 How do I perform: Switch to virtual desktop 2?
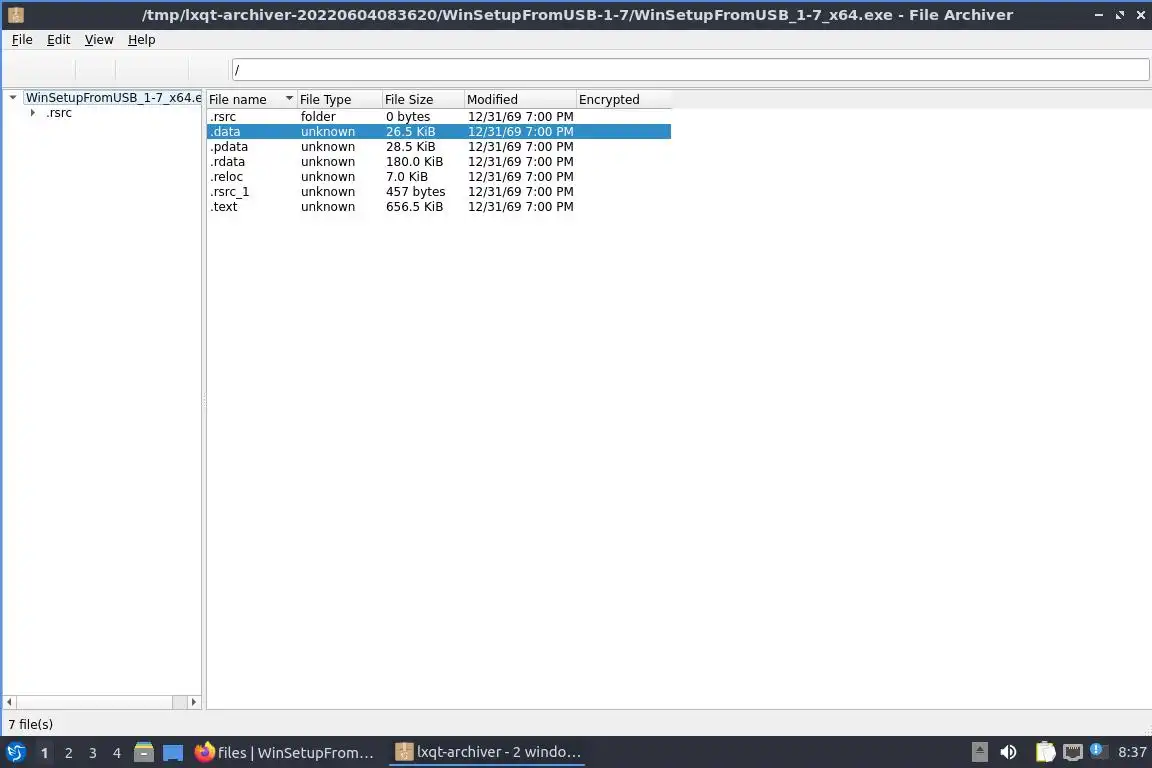[x=68, y=753]
